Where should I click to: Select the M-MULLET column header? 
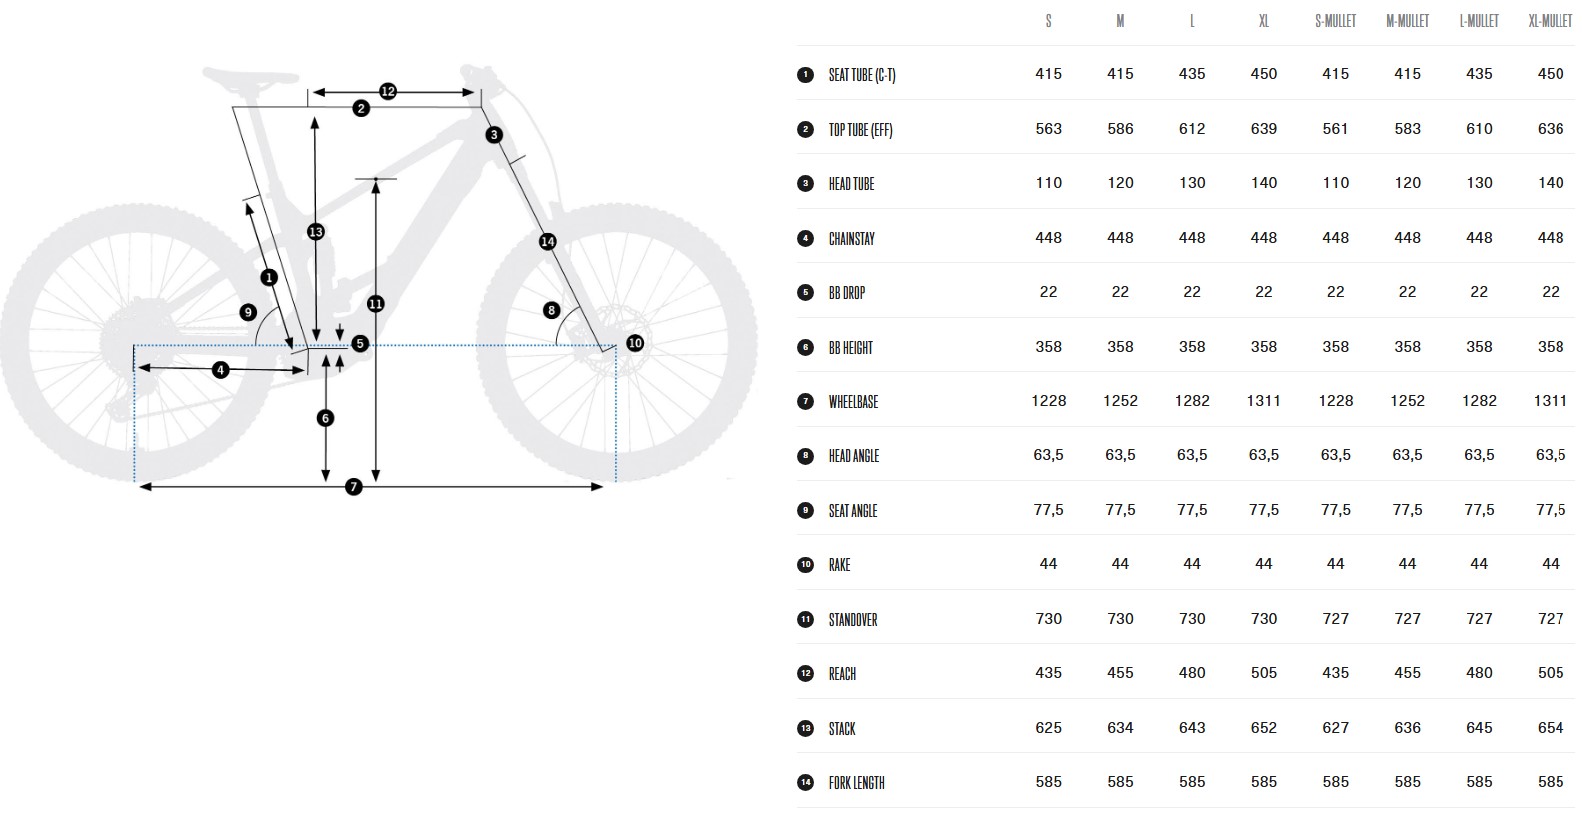pos(1407,21)
